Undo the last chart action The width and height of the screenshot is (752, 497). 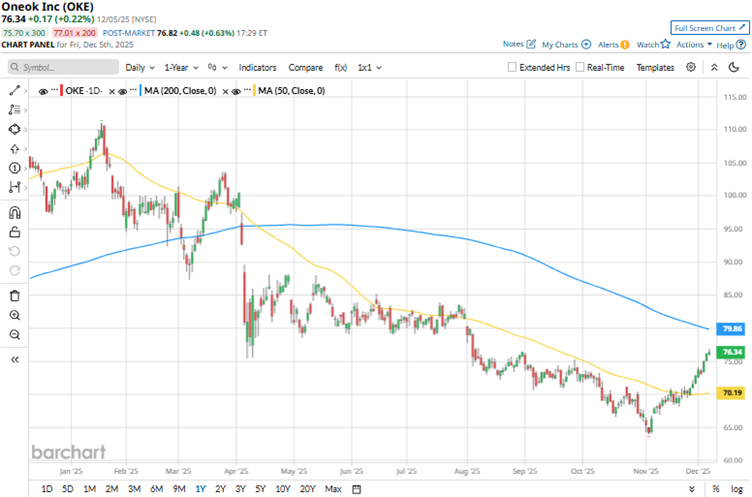(14, 251)
